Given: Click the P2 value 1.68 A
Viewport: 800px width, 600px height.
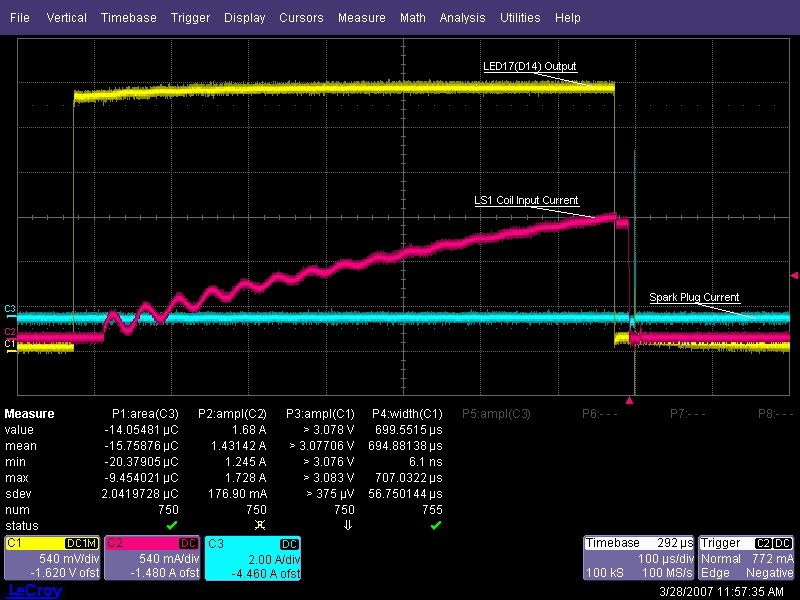Looking at the screenshot, I should click(x=249, y=430).
